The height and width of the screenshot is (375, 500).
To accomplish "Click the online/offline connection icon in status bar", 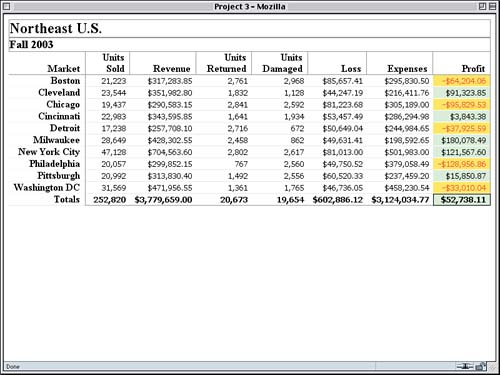I will 465,366.
